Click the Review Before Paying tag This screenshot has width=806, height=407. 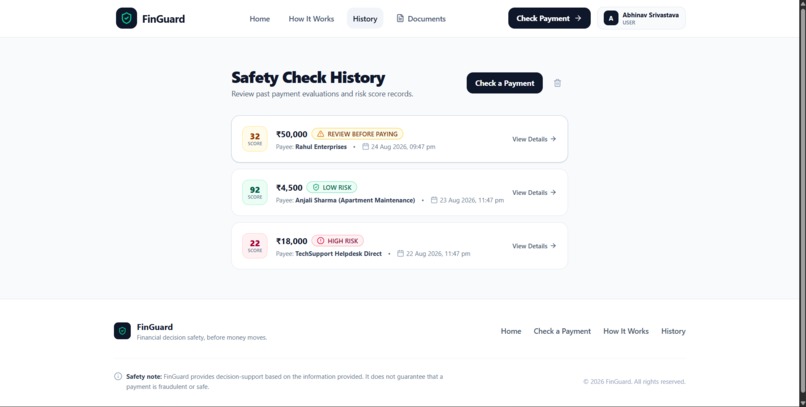tap(357, 134)
